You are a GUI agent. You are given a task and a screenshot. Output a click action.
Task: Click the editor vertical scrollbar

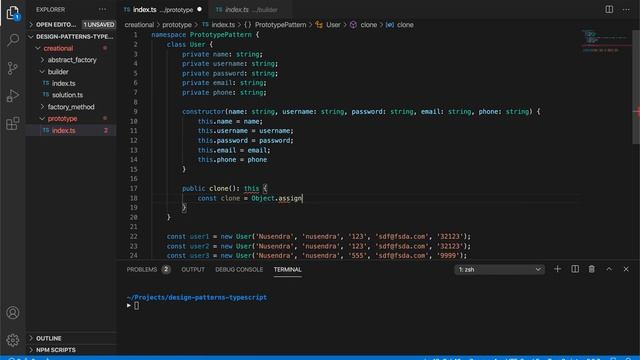[636, 86]
